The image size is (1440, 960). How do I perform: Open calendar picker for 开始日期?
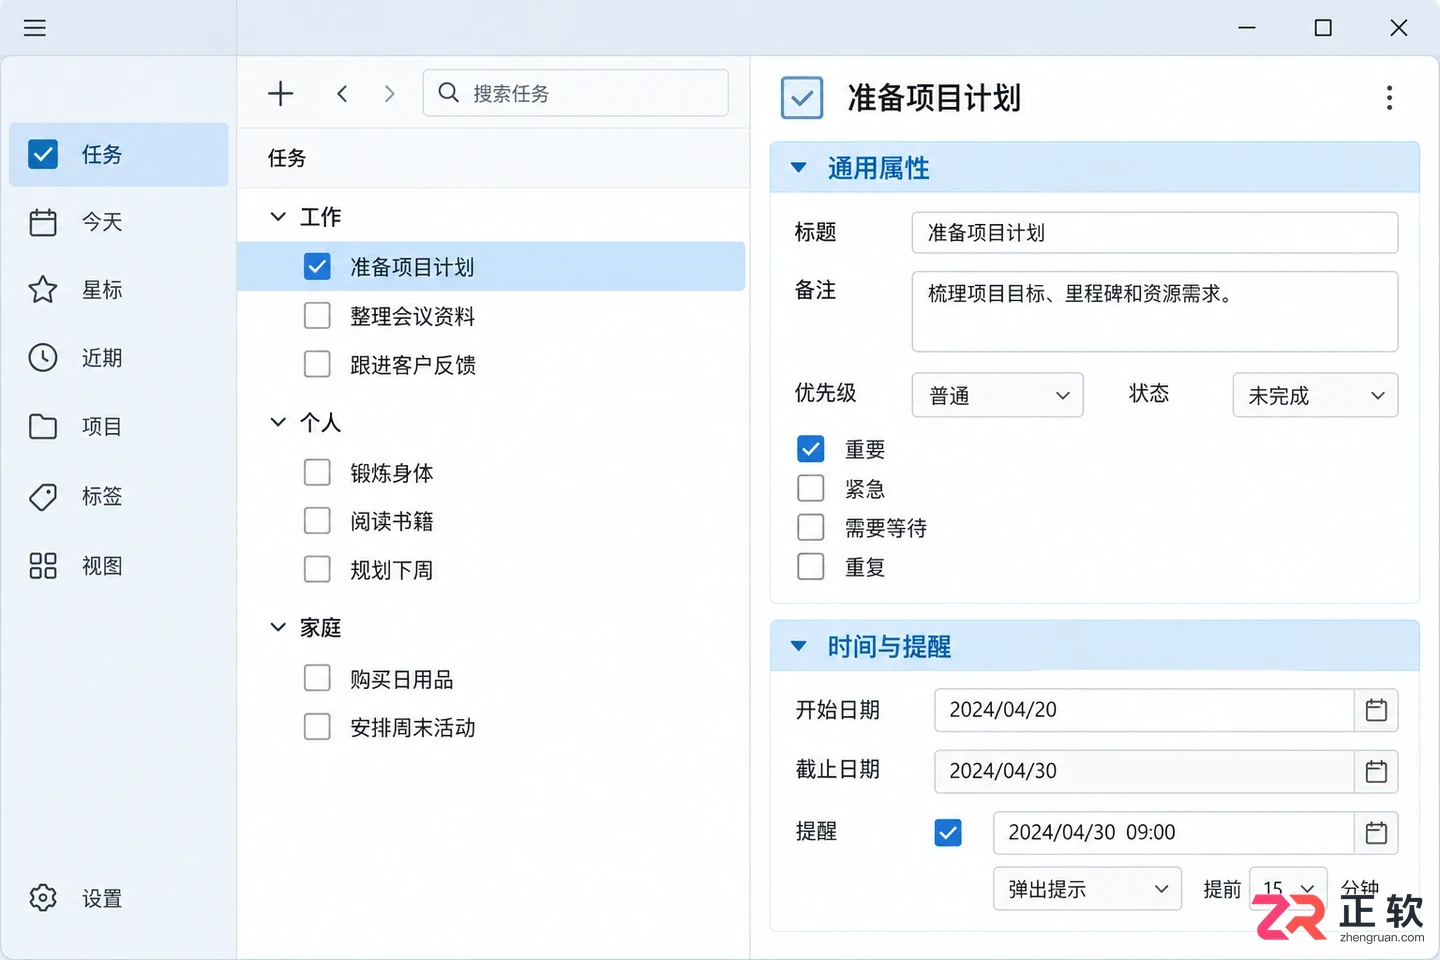[1376, 710]
